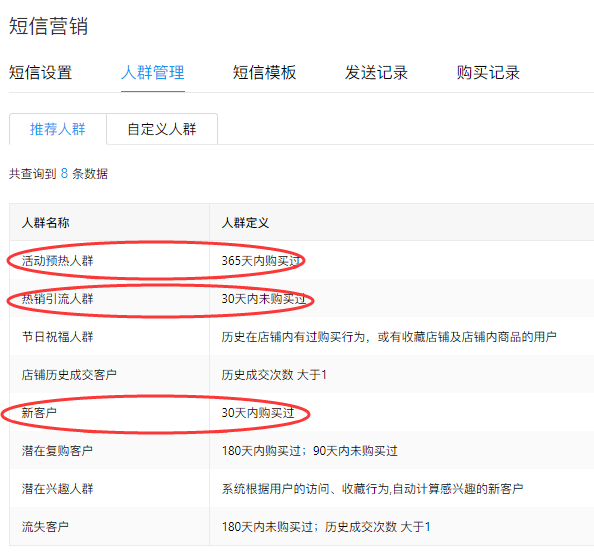
Task: Click the 活动预热人群 row name
Action: [x=57, y=261]
